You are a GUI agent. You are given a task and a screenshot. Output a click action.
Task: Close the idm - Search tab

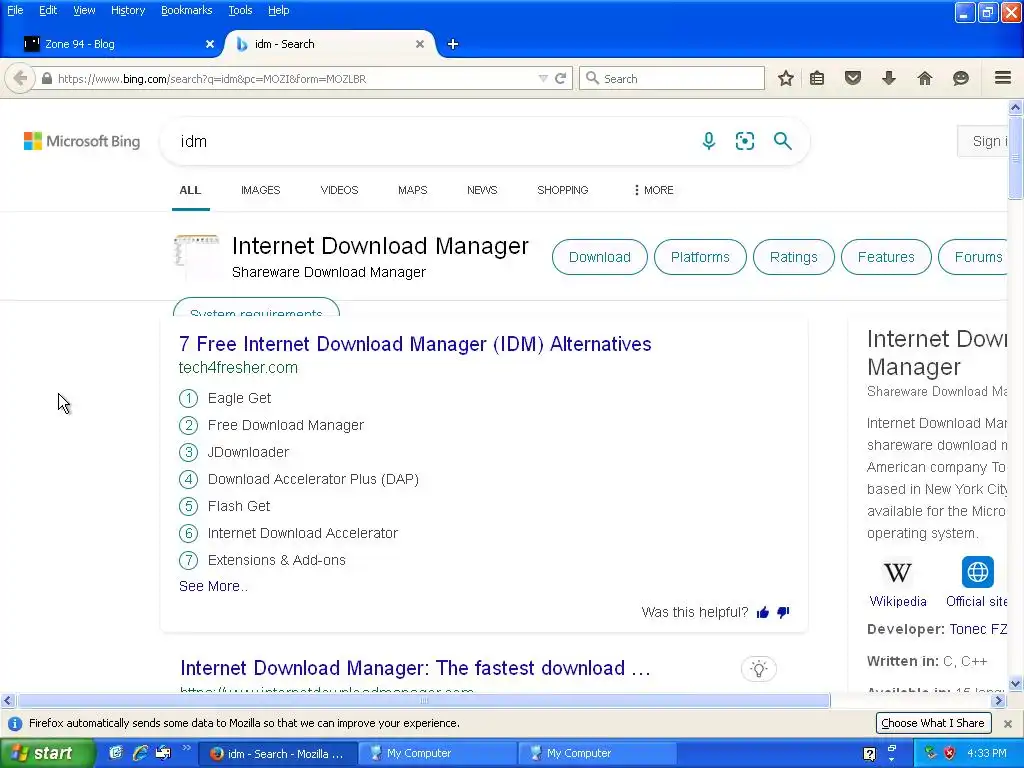pos(420,44)
